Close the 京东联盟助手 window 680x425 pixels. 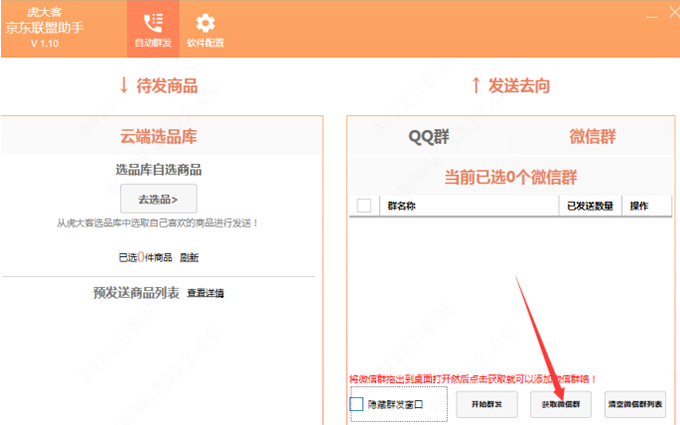point(675,12)
